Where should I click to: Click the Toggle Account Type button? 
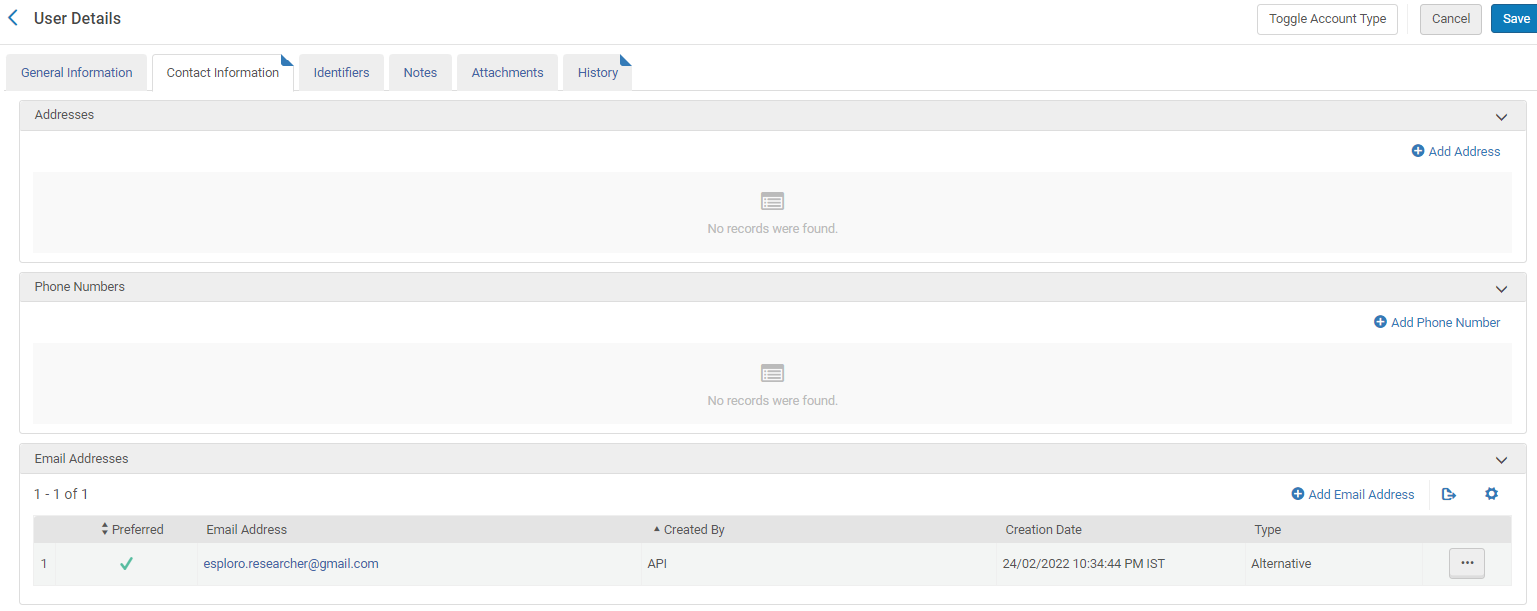(1327, 19)
